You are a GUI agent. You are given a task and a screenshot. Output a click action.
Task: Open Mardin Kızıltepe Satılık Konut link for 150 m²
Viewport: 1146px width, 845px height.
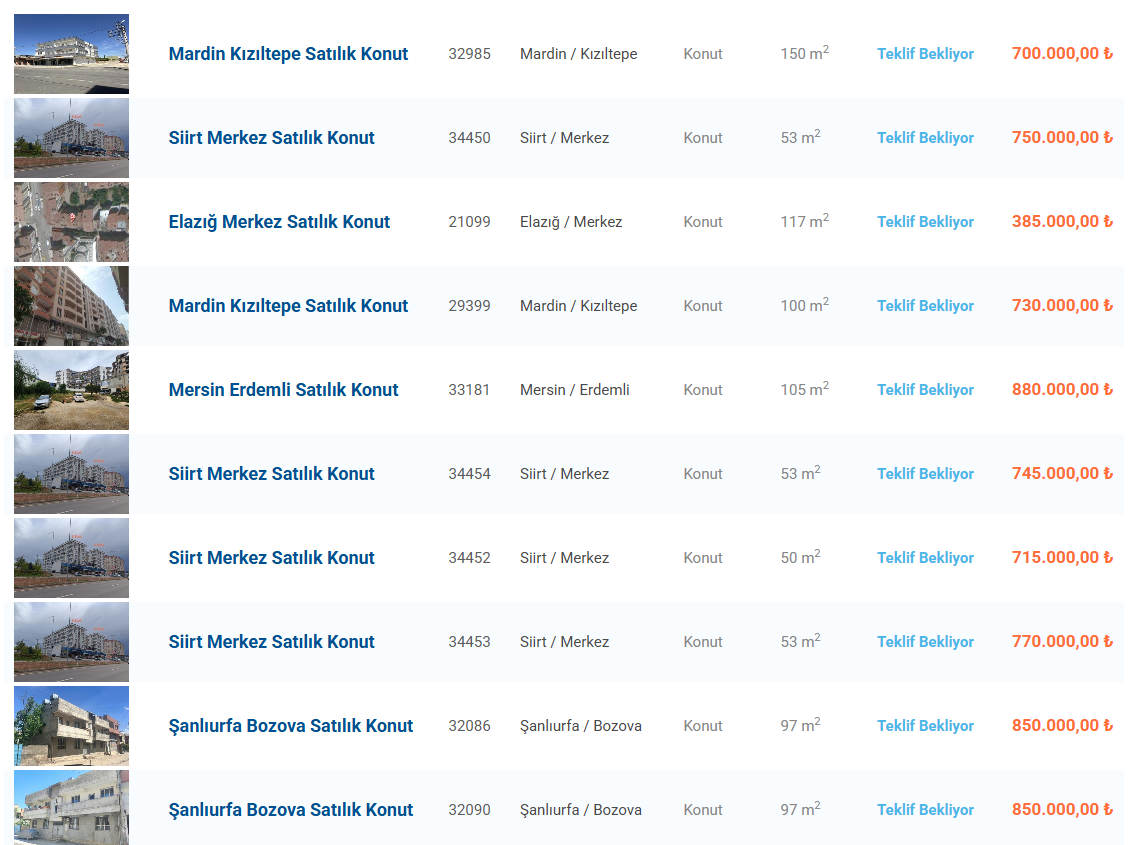tap(288, 54)
